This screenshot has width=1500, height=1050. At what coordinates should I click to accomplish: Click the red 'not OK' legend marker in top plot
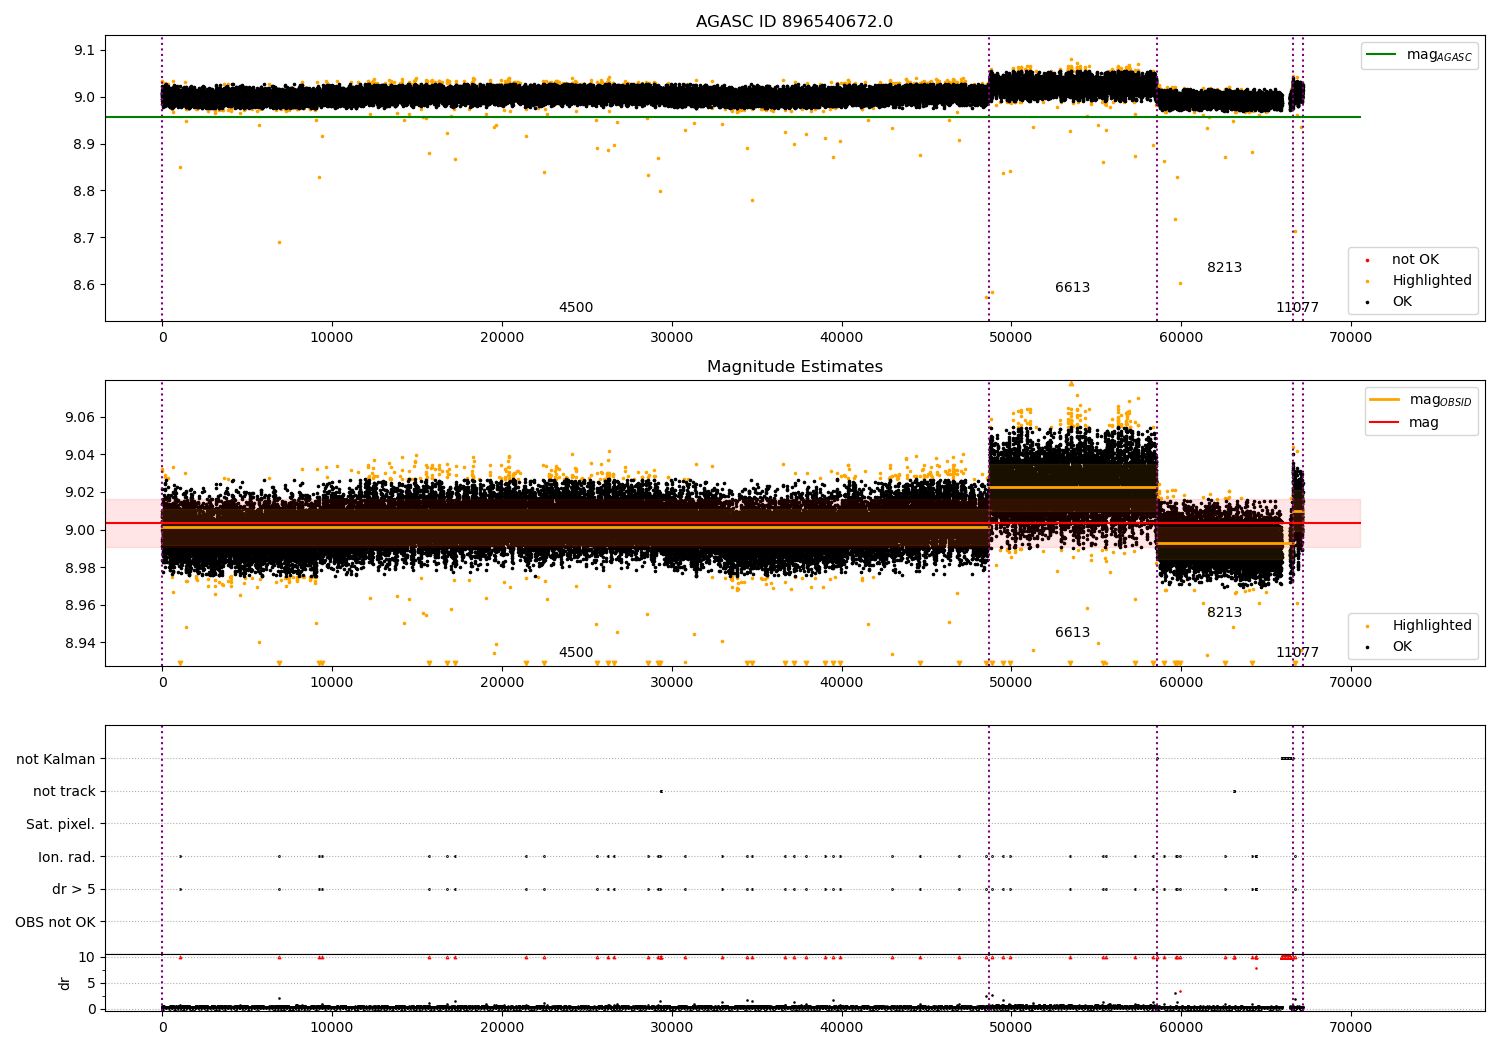pyautogui.click(x=1367, y=260)
